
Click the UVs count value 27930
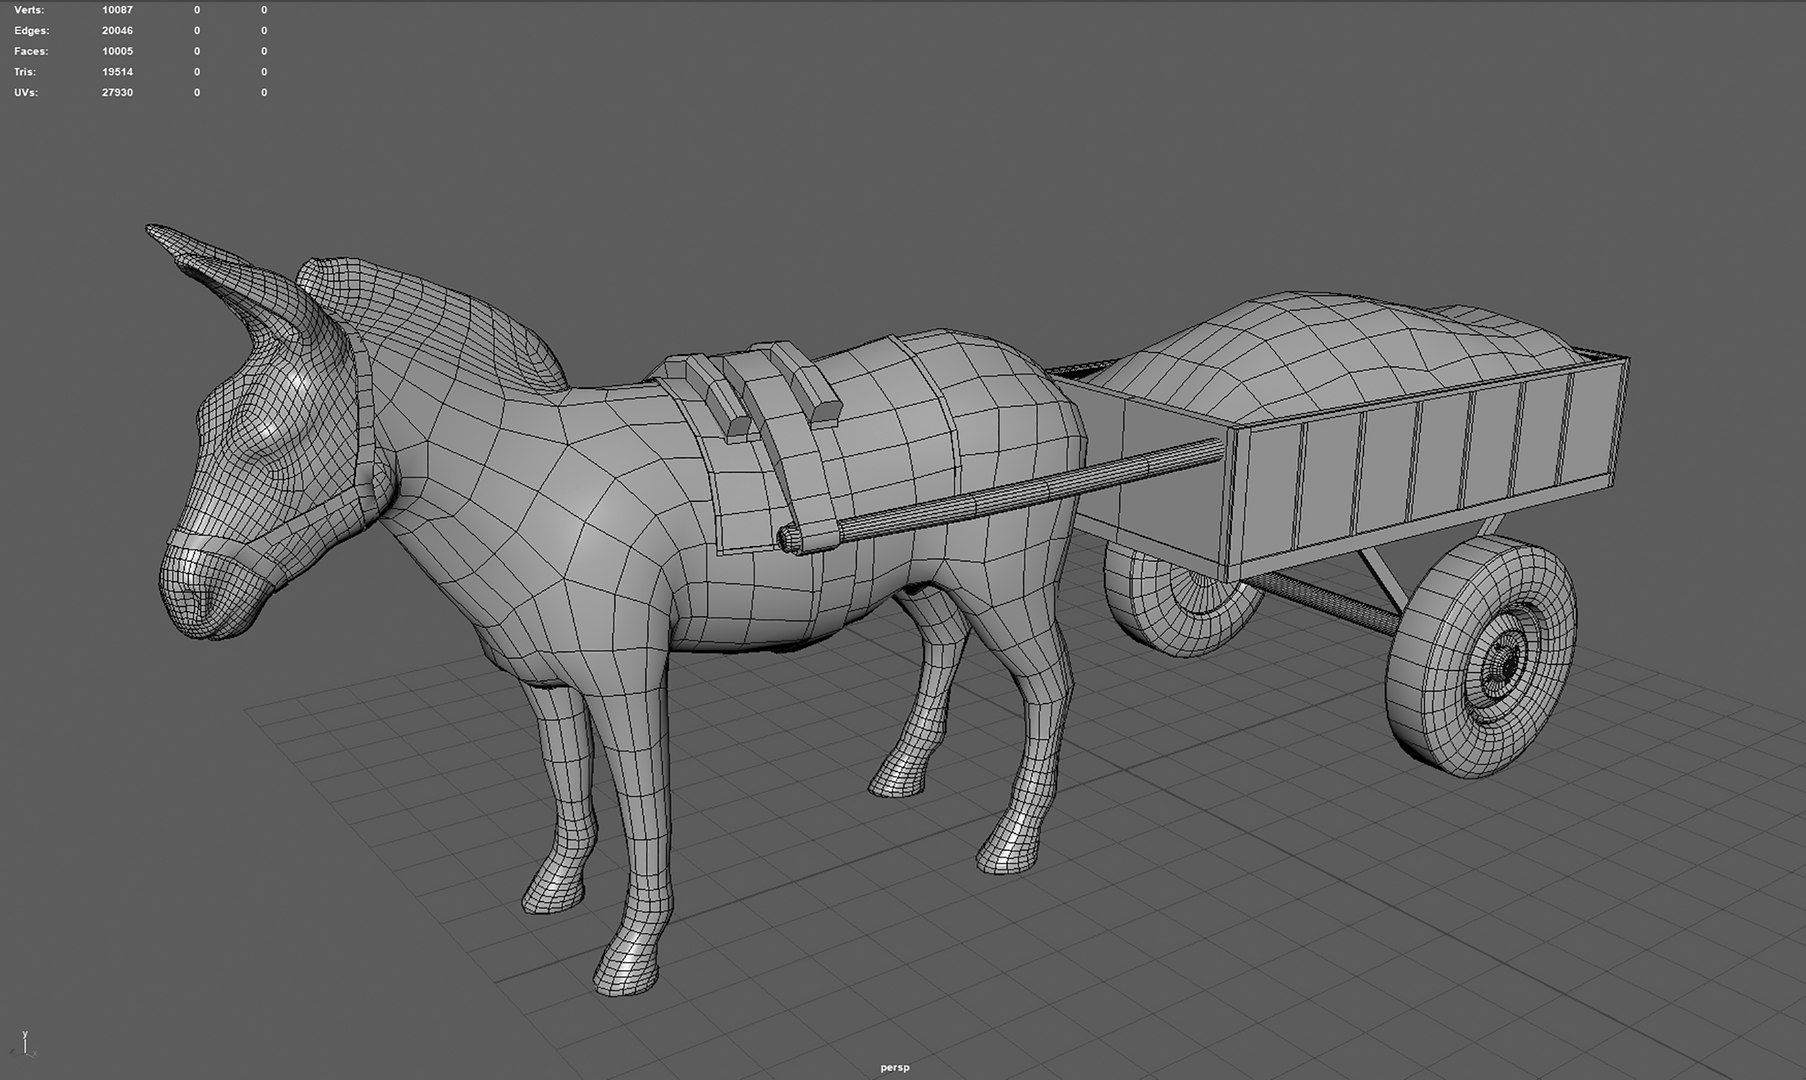pyautogui.click(x=117, y=92)
